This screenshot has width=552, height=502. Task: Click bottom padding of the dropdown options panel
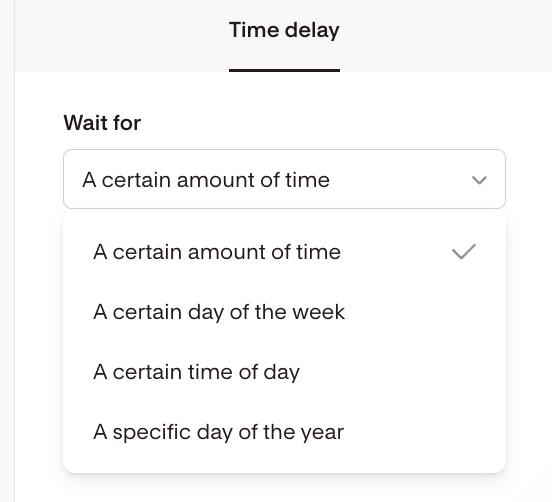click(284, 467)
